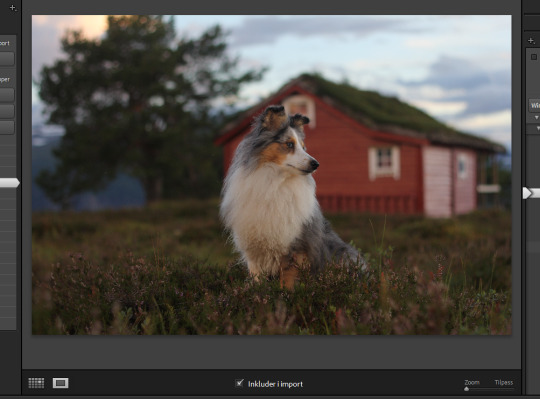This screenshot has width=540, height=399.
Task: Switch to grid view
Action: [x=36, y=383]
